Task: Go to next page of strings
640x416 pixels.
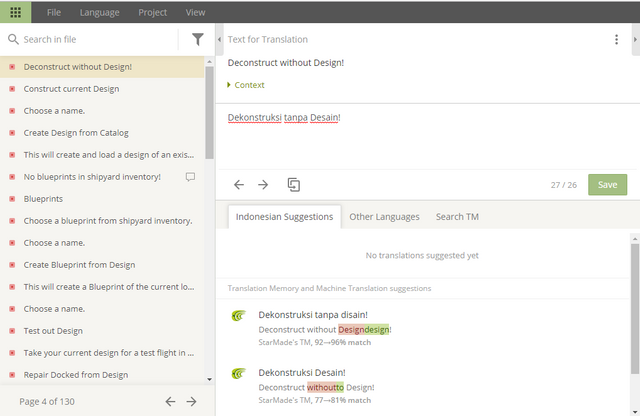Action: click(192, 401)
